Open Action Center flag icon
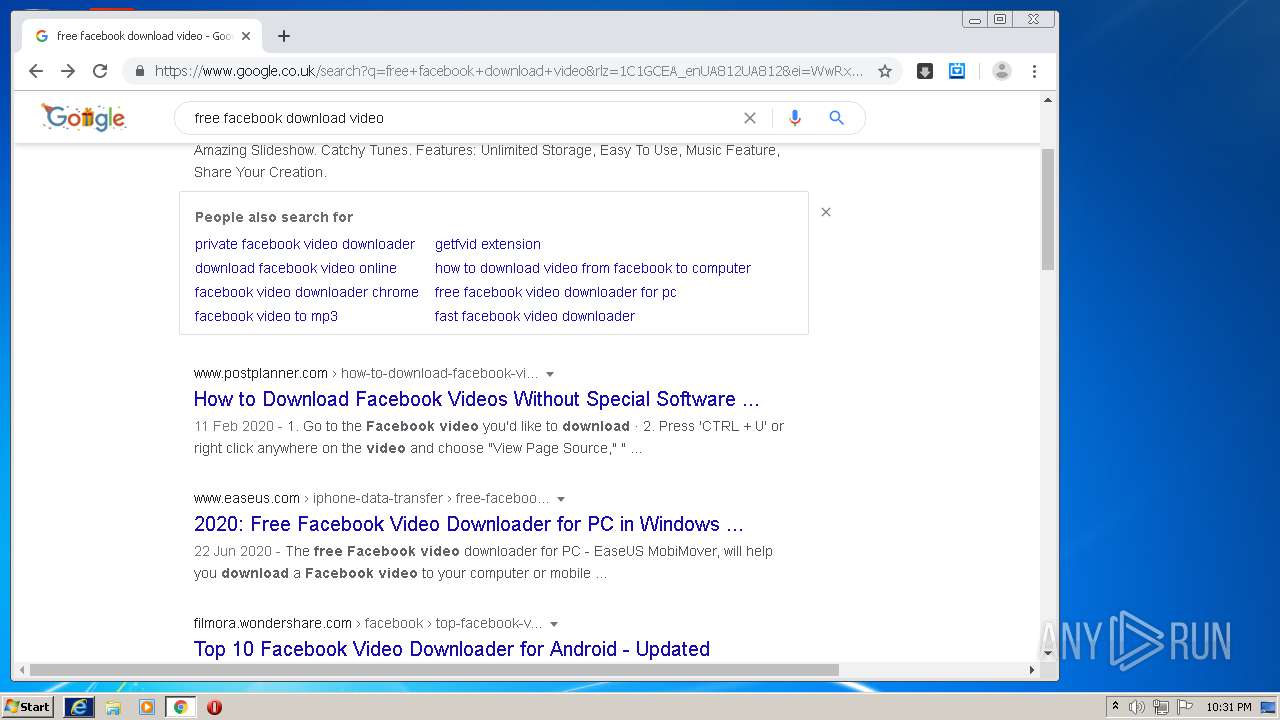The height and width of the screenshot is (720, 1280). coord(1185,707)
